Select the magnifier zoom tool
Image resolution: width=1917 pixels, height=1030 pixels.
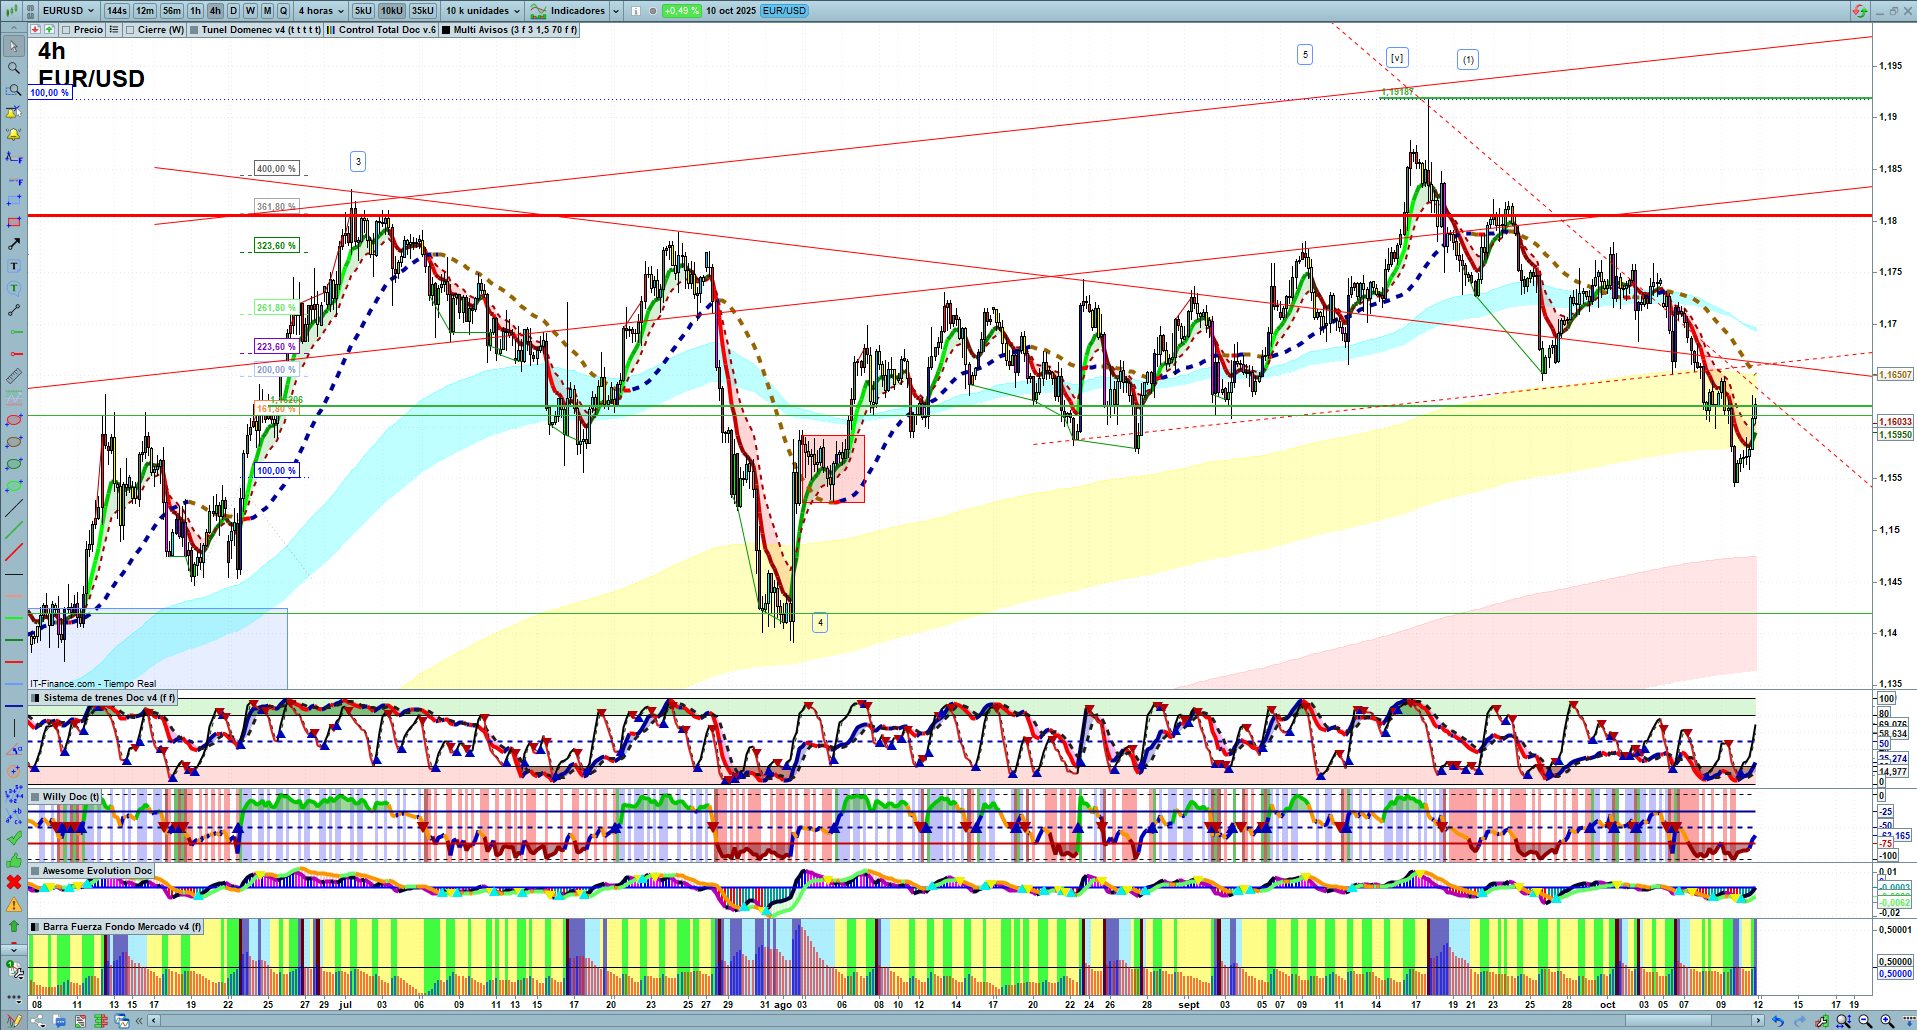pyautogui.click(x=14, y=68)
